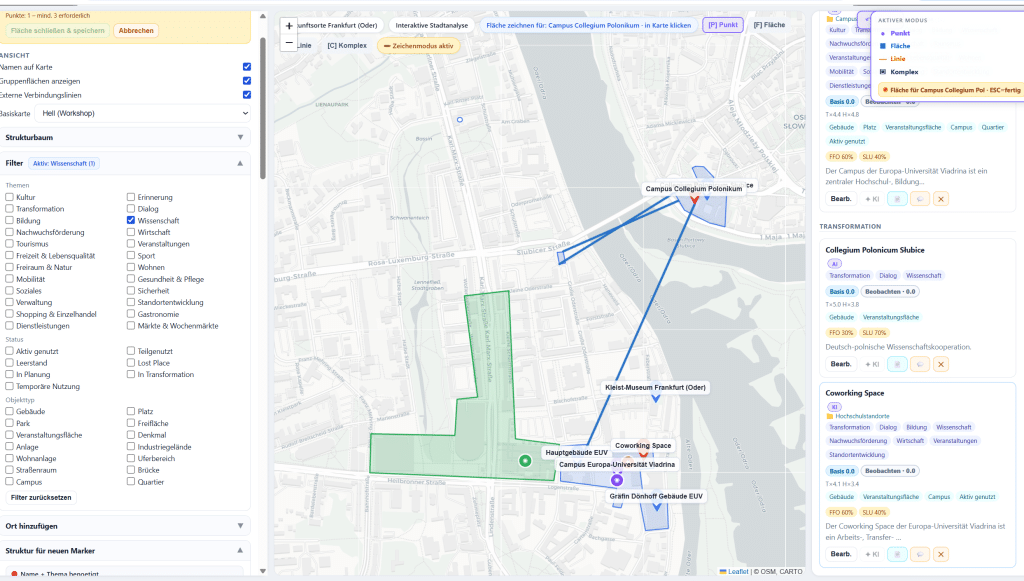
Task: Open the Basiskarte dropdown Hell (Workshop)
Action: (x=143, y=113)
